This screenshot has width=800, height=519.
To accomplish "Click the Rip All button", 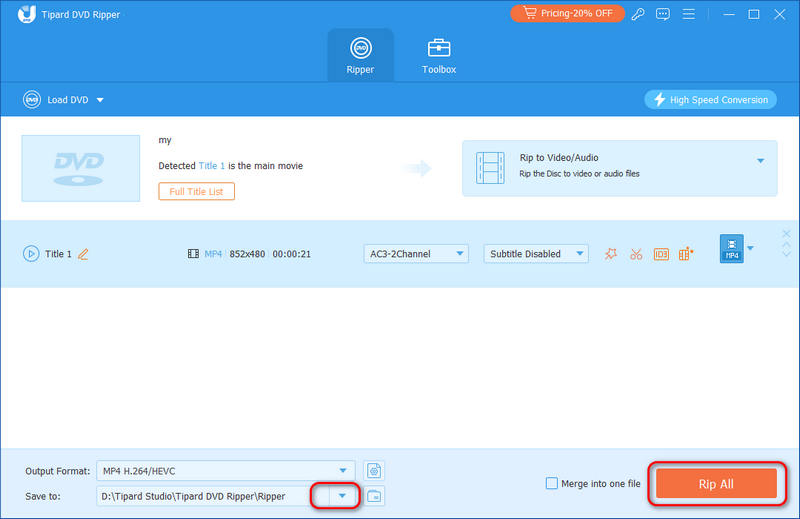I will tap(716, 484).
